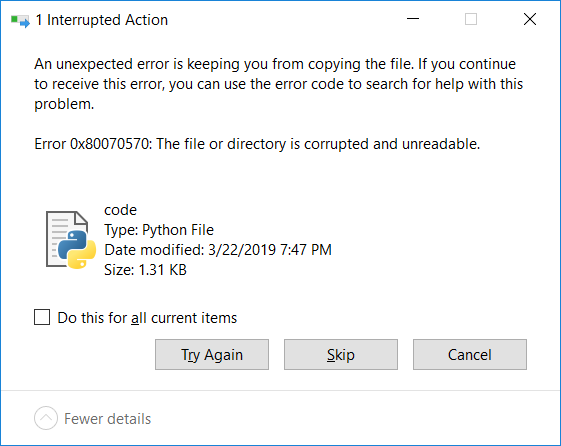
Task: Click the greyed-out maximize button
Action: click(x=471, y=19)
